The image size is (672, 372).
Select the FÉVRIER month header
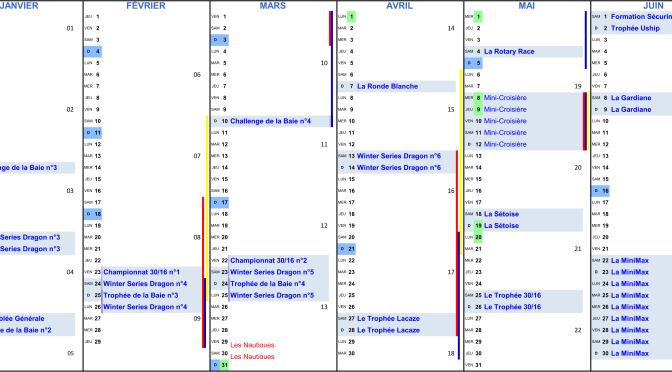tap(146, 6)
